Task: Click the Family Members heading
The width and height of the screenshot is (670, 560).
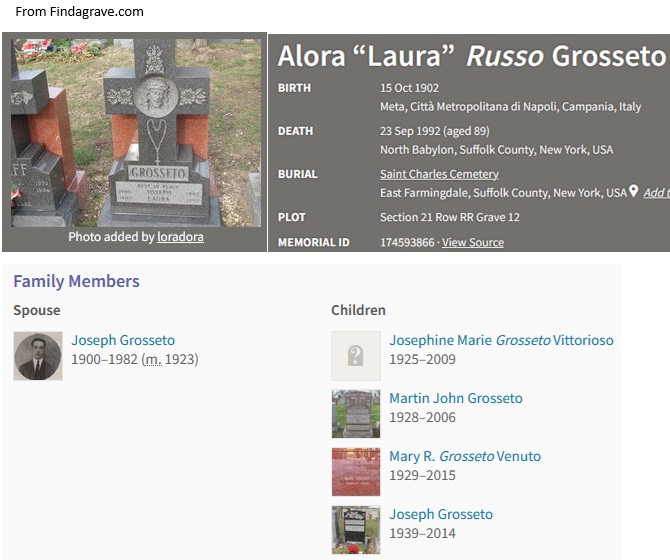Action: pos(76,281)
